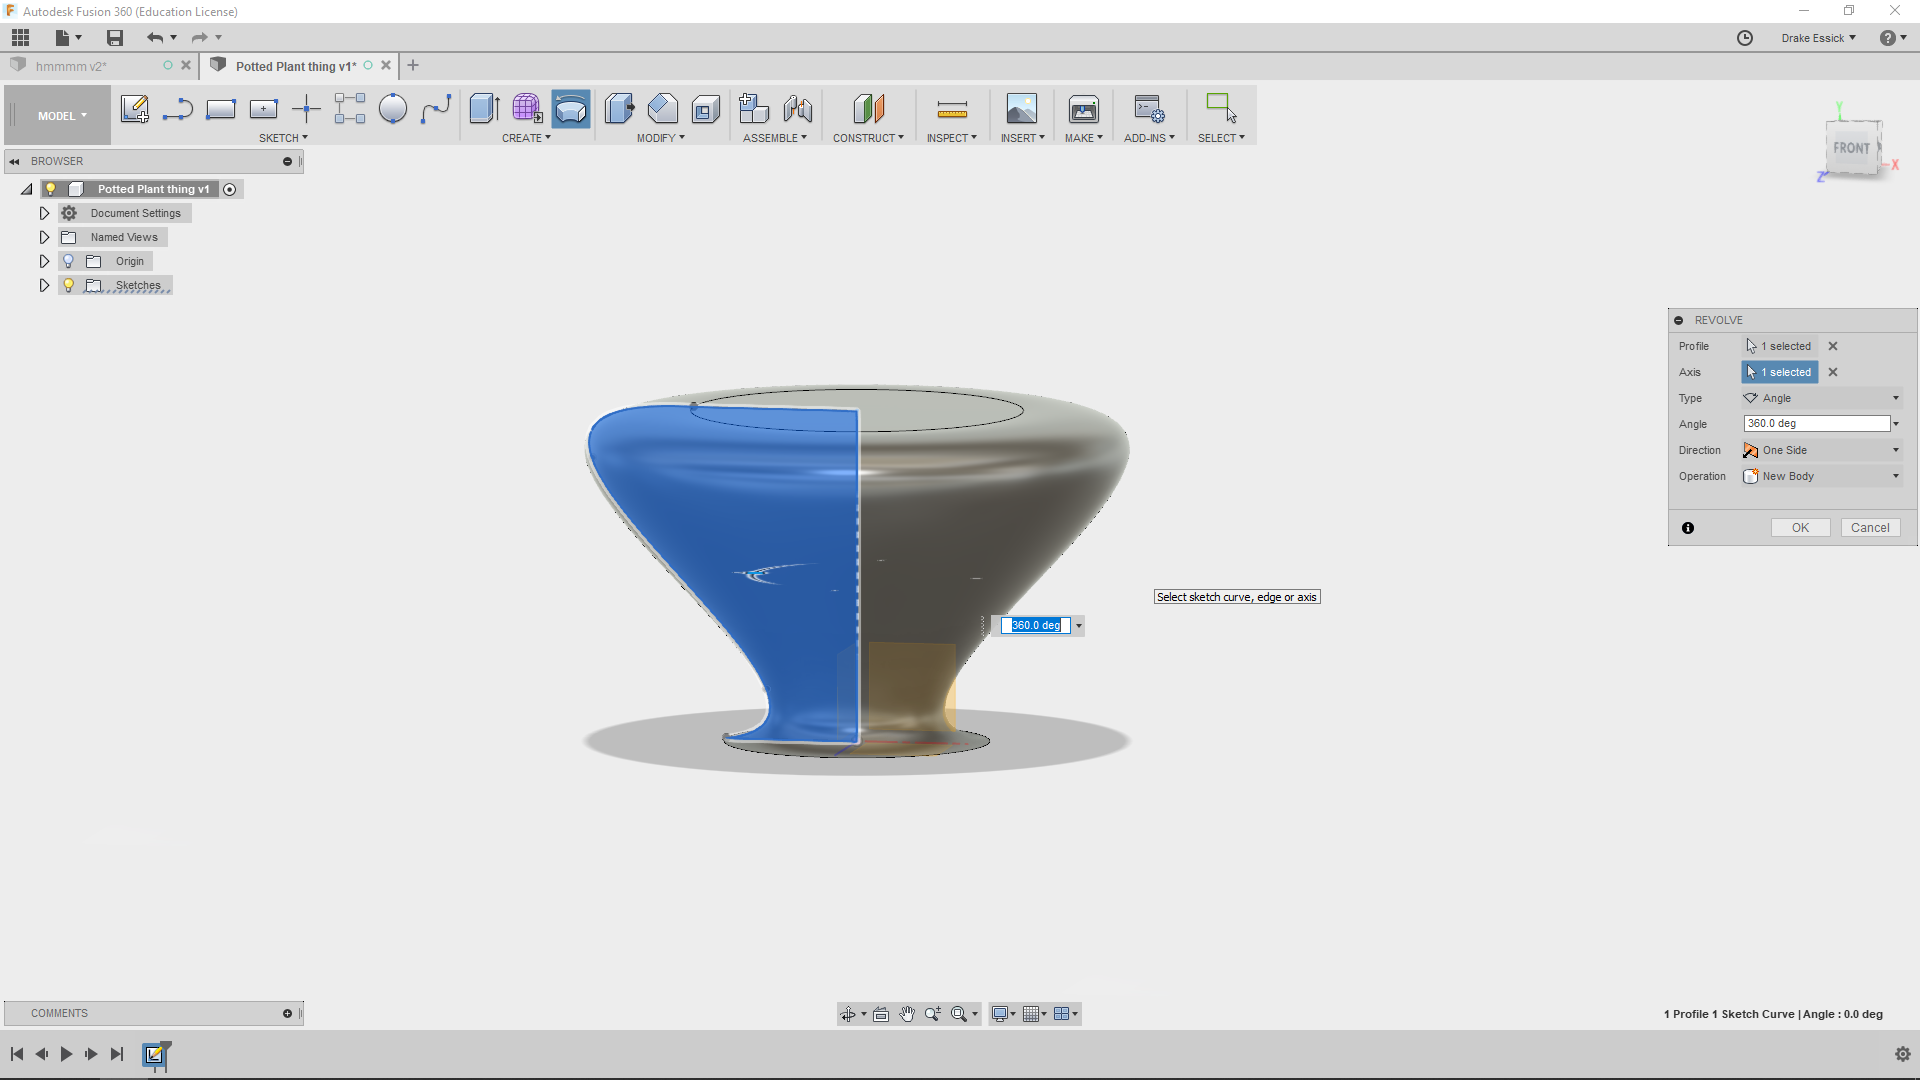This screenshot has height=1080, width=1920.
Task: Open the Create Form tool
Action: [528, 109]
